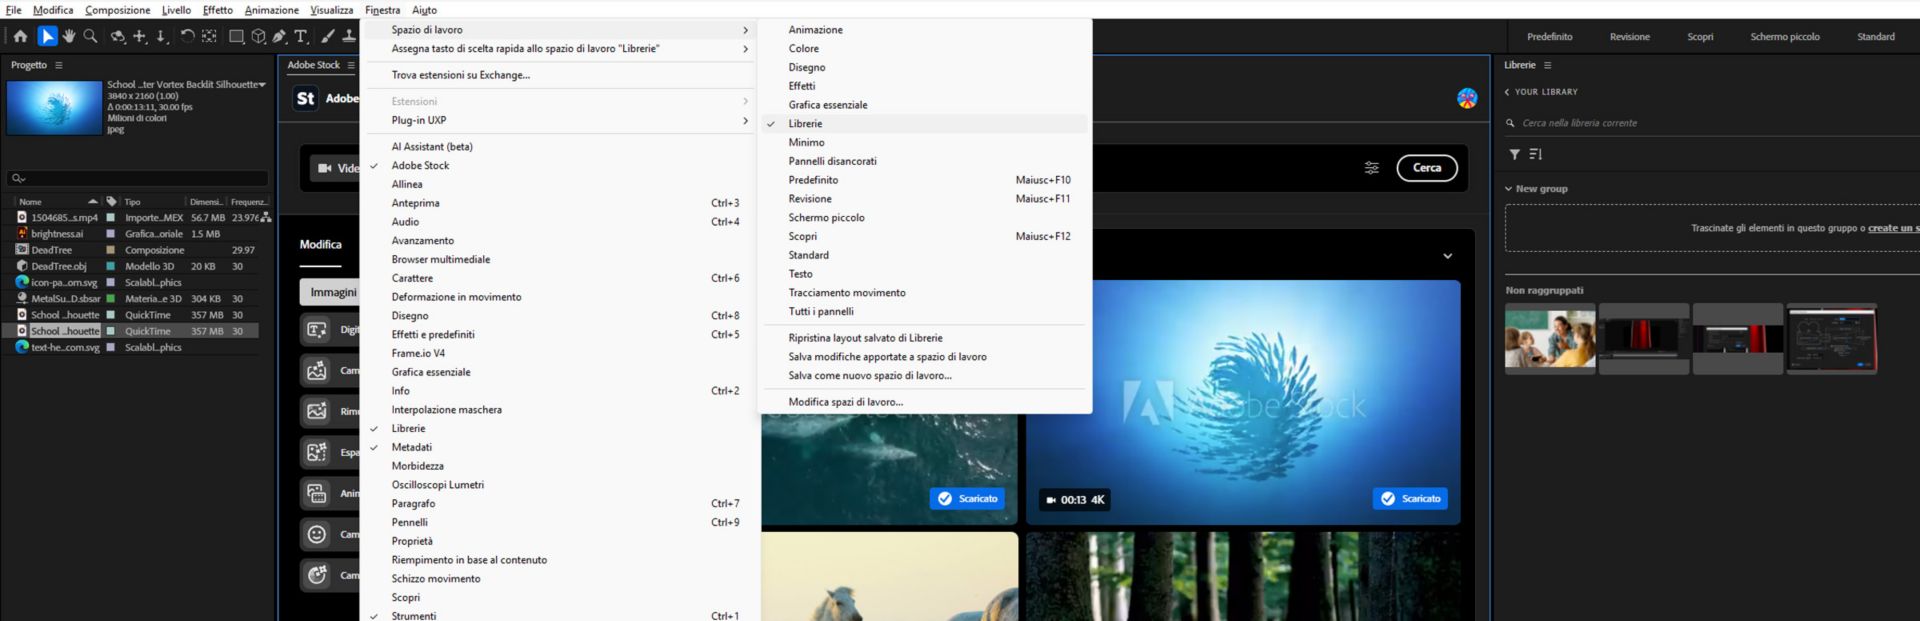Collapse the New group section in Librerie
This screenshot has height=621, width=1920.
(1509, 189)
